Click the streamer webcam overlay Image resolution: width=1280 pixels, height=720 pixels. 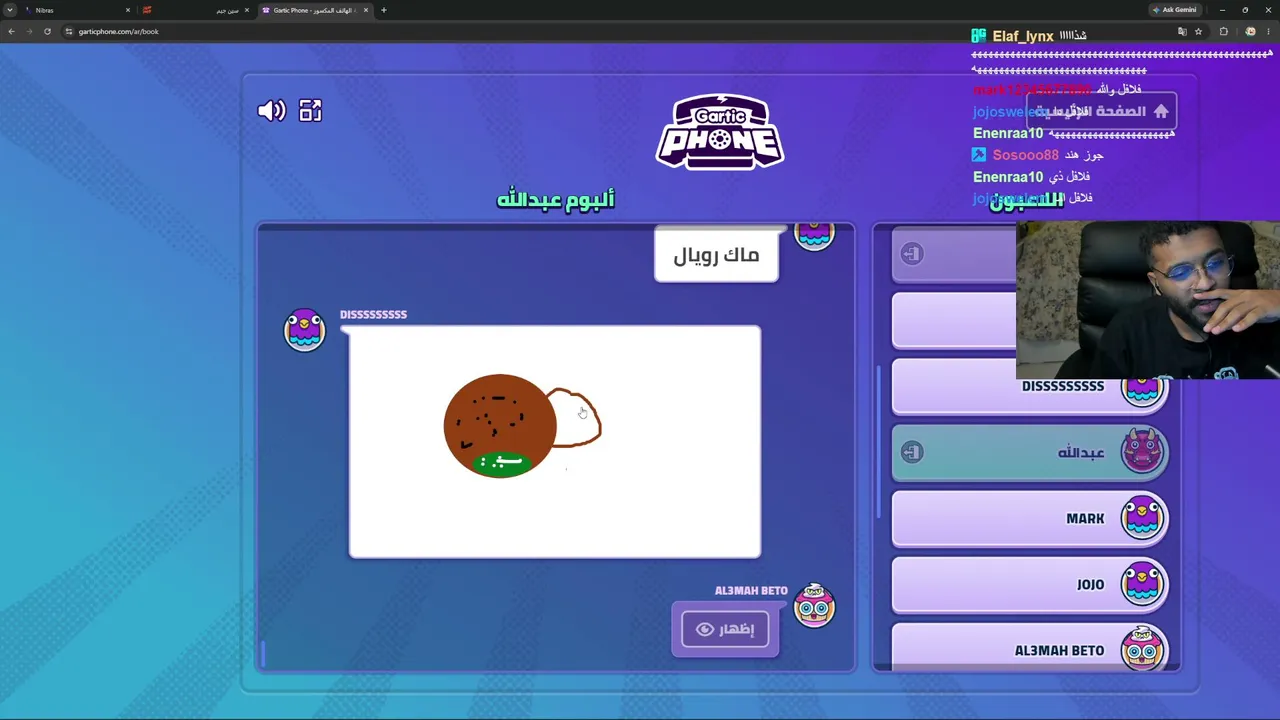[x=1148, y=300]
